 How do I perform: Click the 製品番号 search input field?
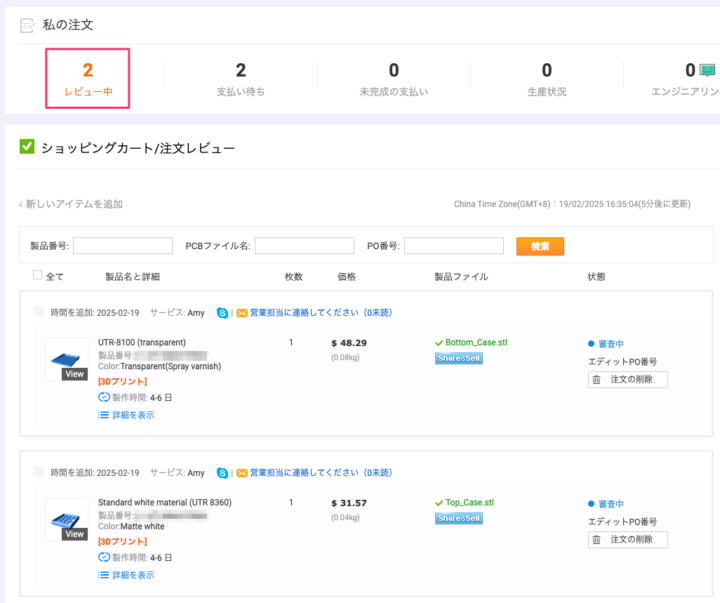[116, 246]
